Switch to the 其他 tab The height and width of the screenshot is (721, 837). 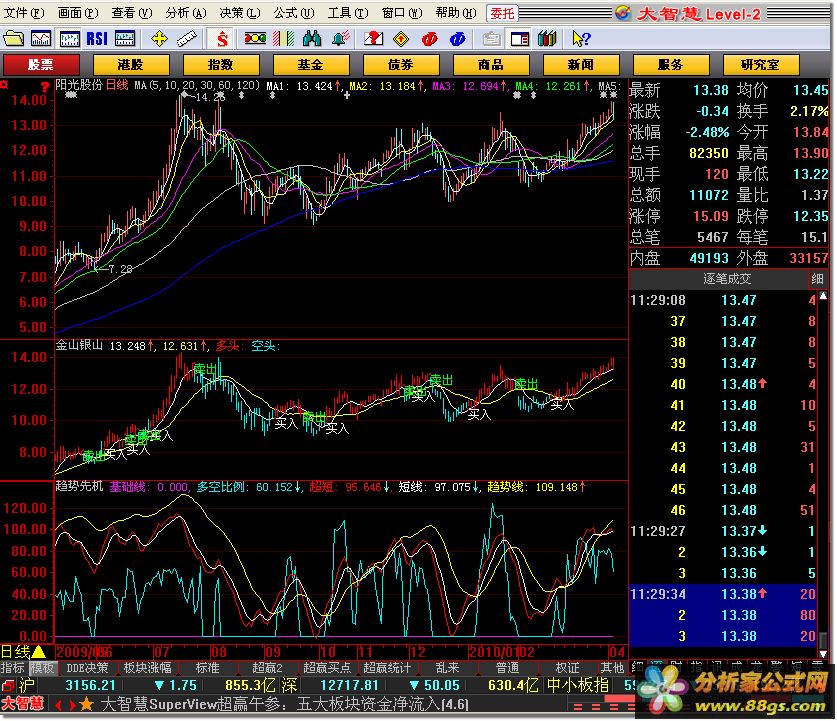coord(613,668)
